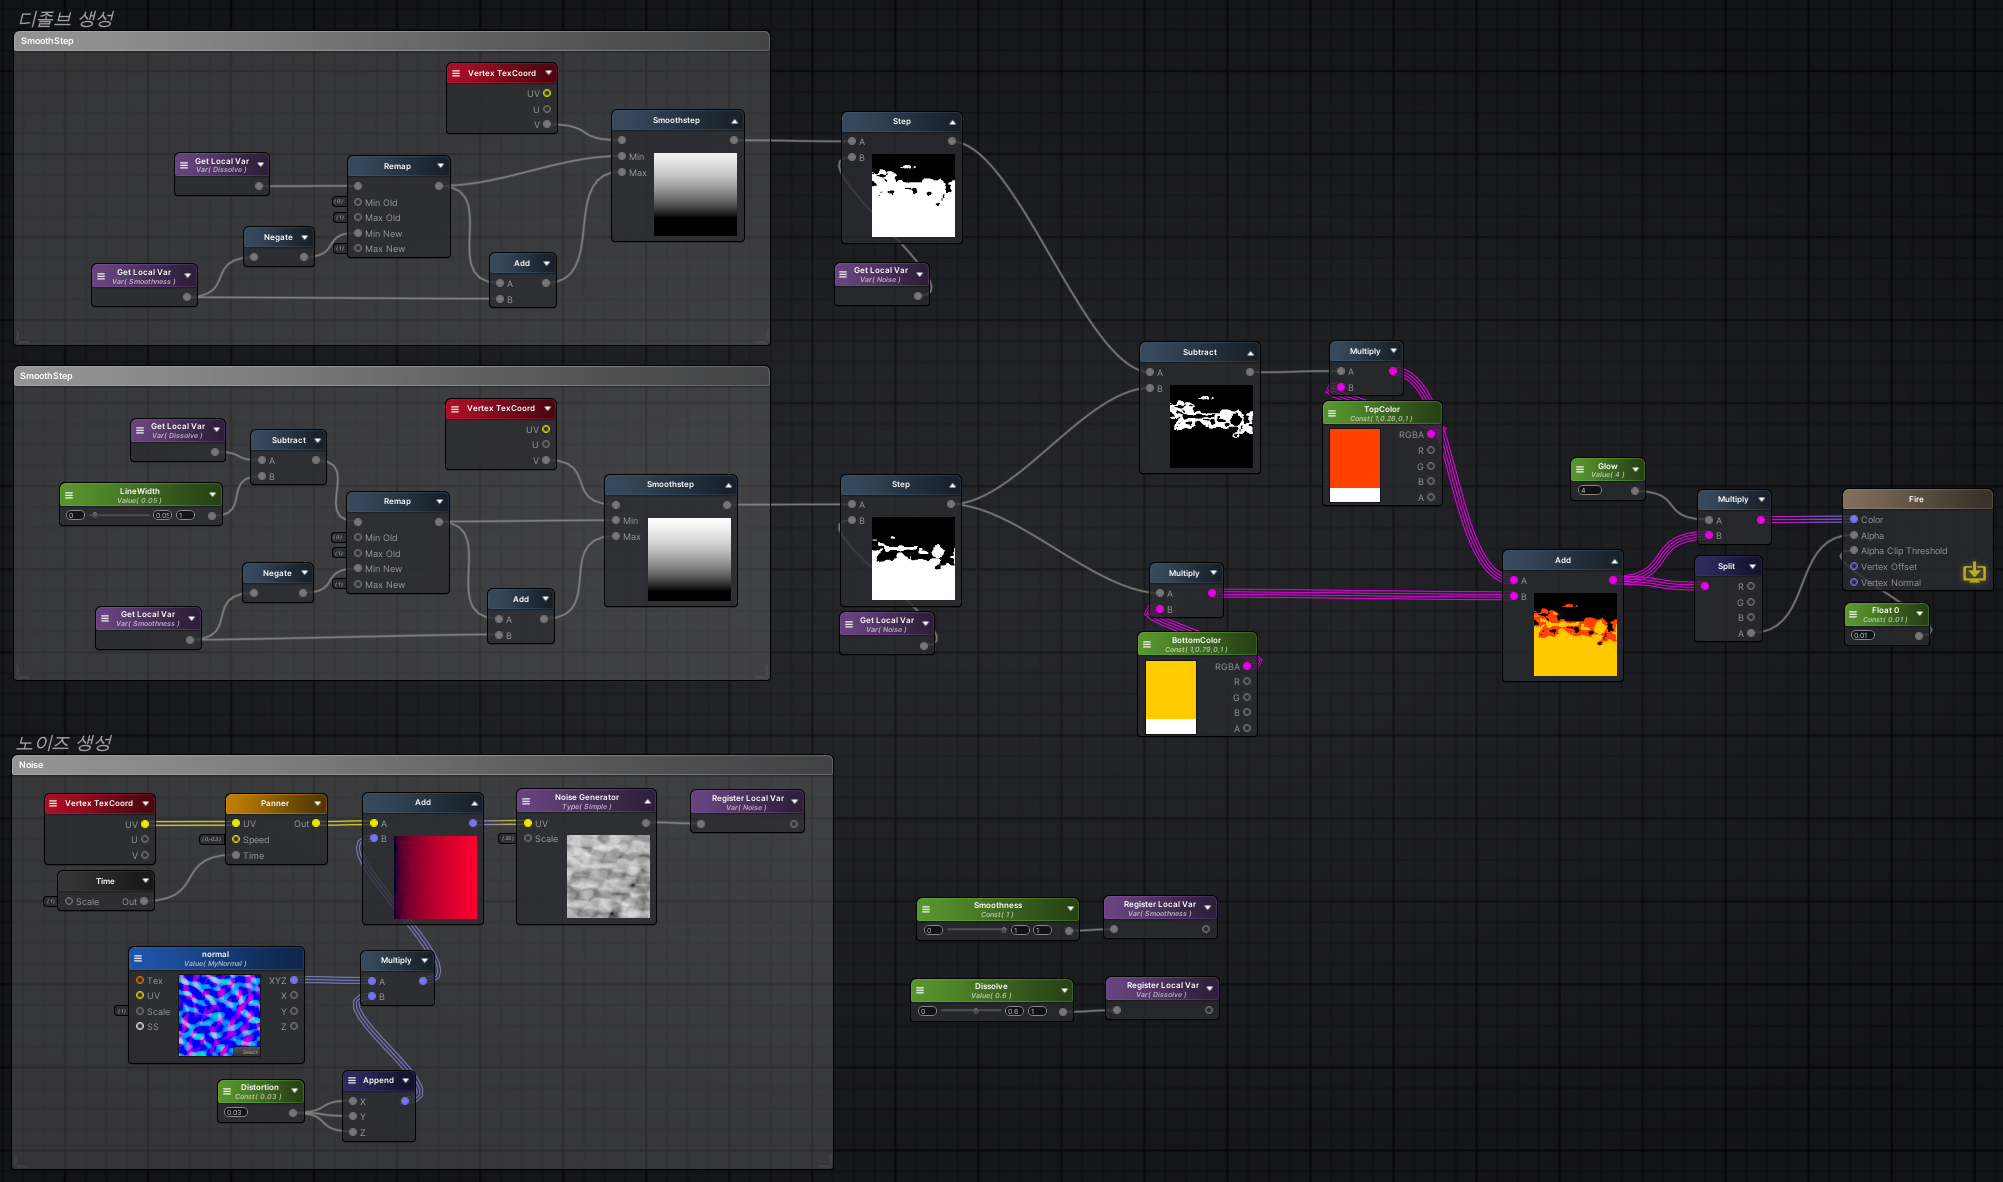Click hamburger icon on TopColor node
Viewport: 2003px width, 1182px height.
point(1332,413)
